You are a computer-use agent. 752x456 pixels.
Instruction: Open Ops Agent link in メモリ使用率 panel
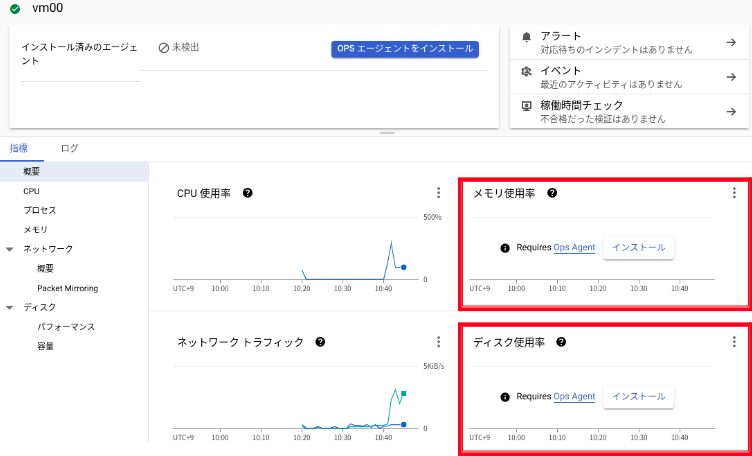(x=574, y=248)
